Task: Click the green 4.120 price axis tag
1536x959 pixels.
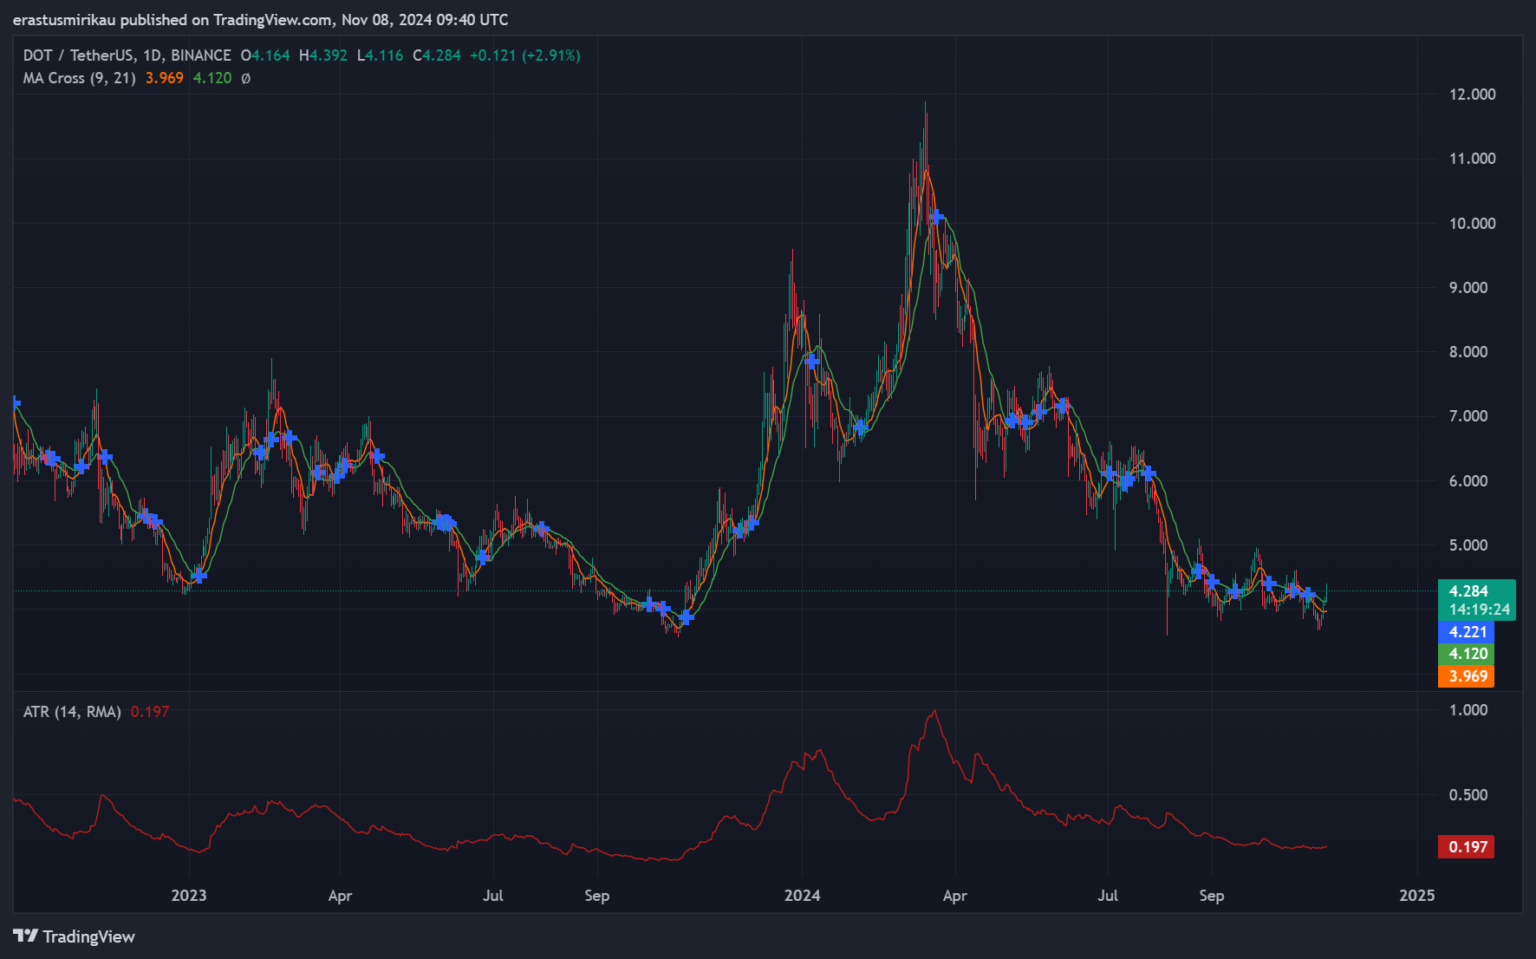Action: (x=1466, y=654)
